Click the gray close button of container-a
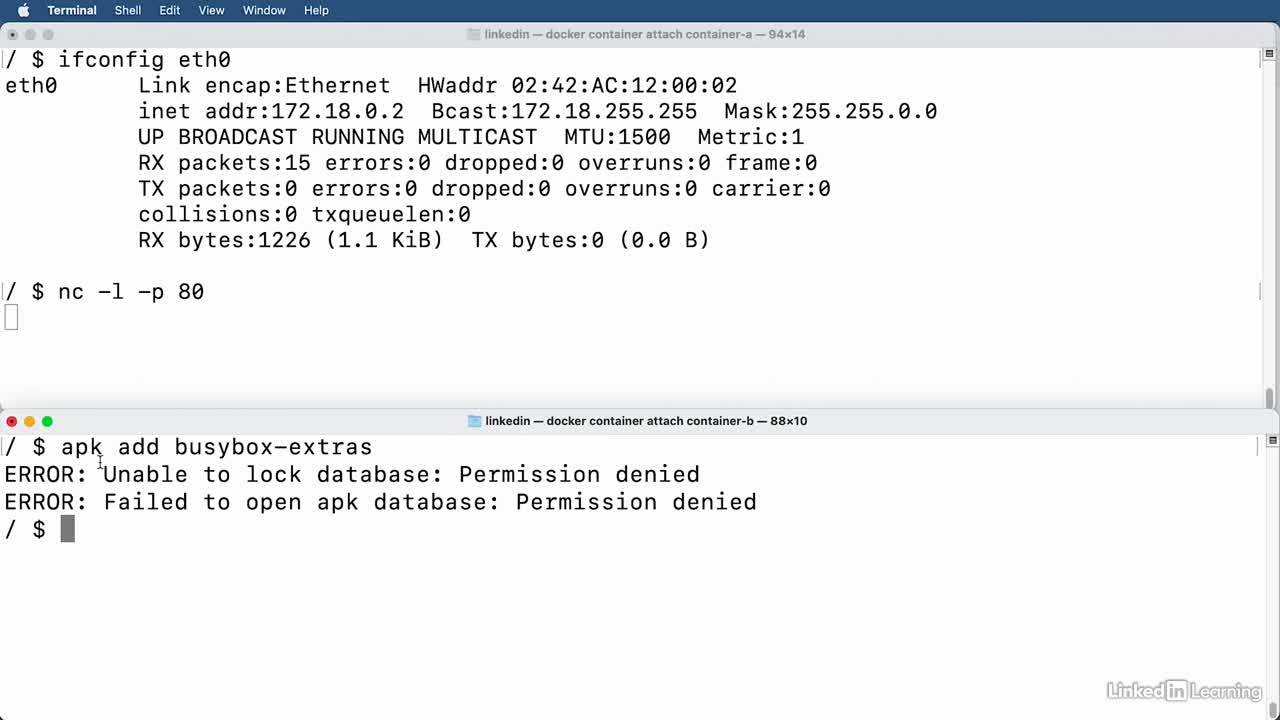The width and height of the screenshot is (1280, 720). (12, 34)
